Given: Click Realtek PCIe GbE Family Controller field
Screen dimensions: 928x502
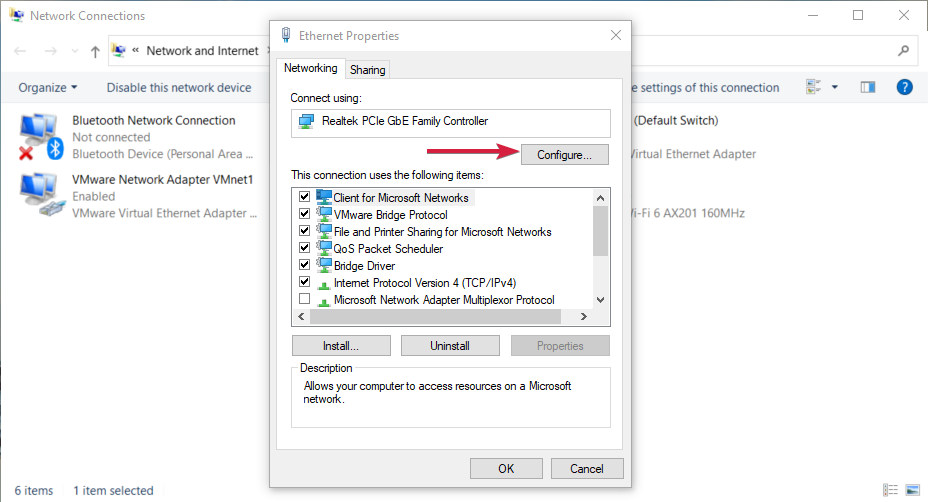Looking at the screenshot, I should (450, 123).
